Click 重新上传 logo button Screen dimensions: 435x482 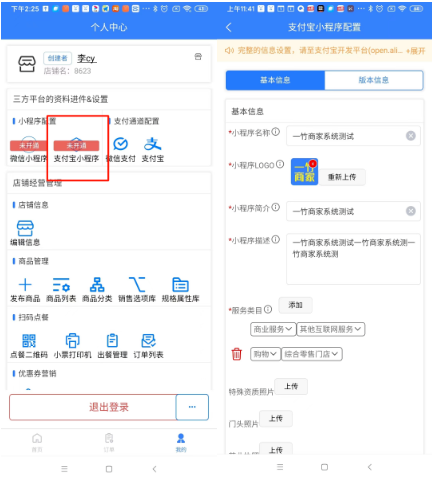point(342,177)
